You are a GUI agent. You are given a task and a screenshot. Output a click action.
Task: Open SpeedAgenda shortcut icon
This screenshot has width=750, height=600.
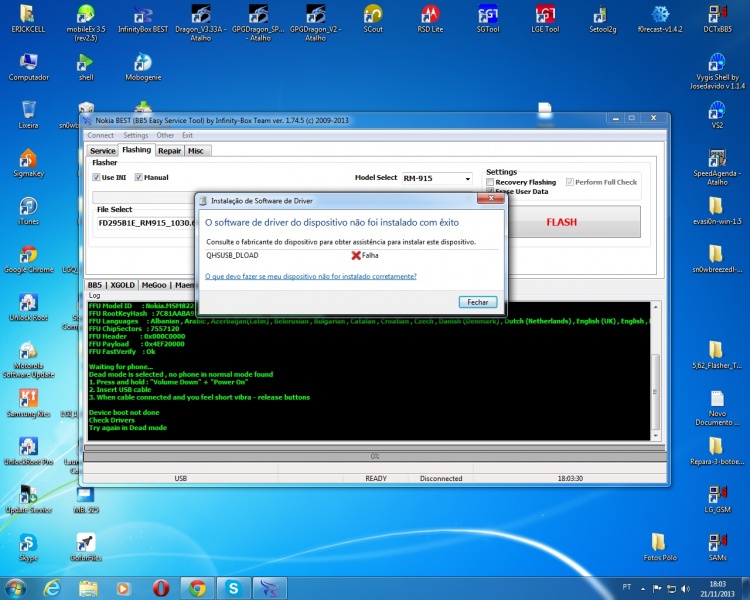point(717,167)
